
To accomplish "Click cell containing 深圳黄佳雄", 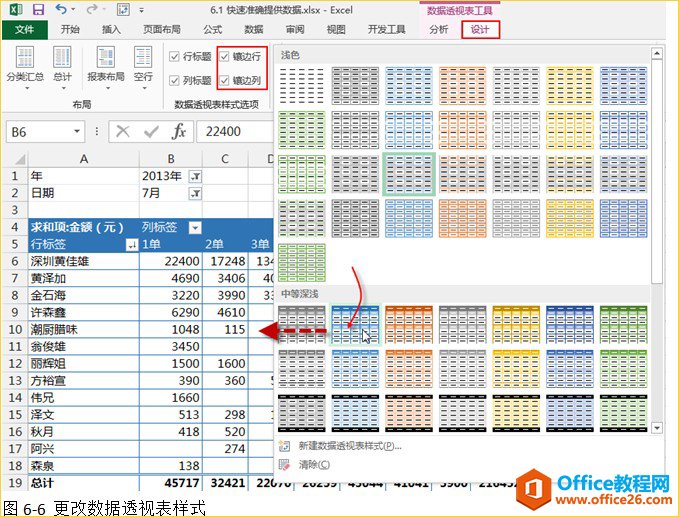I will pos(84,262).
